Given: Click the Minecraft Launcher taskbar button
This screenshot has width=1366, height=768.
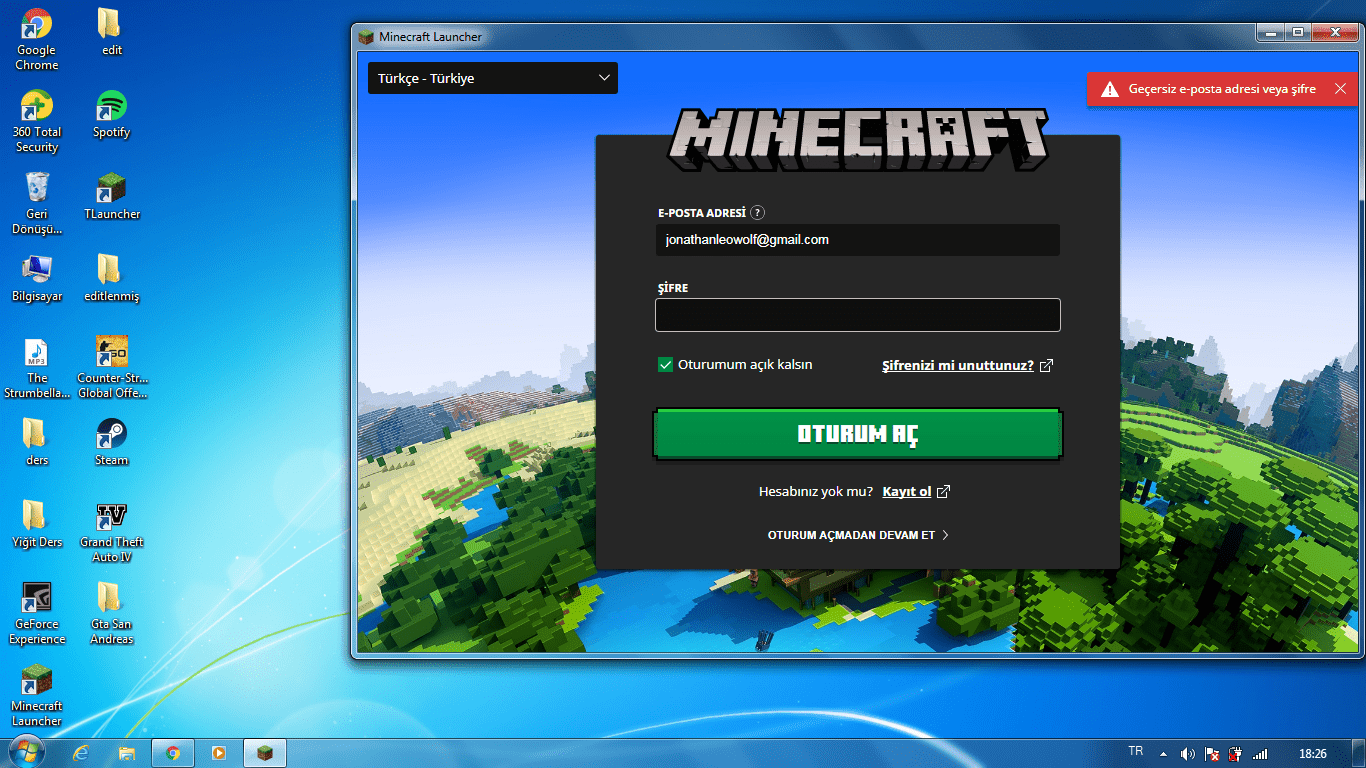Looking at the screenshot, I should (x=265, y=753).
